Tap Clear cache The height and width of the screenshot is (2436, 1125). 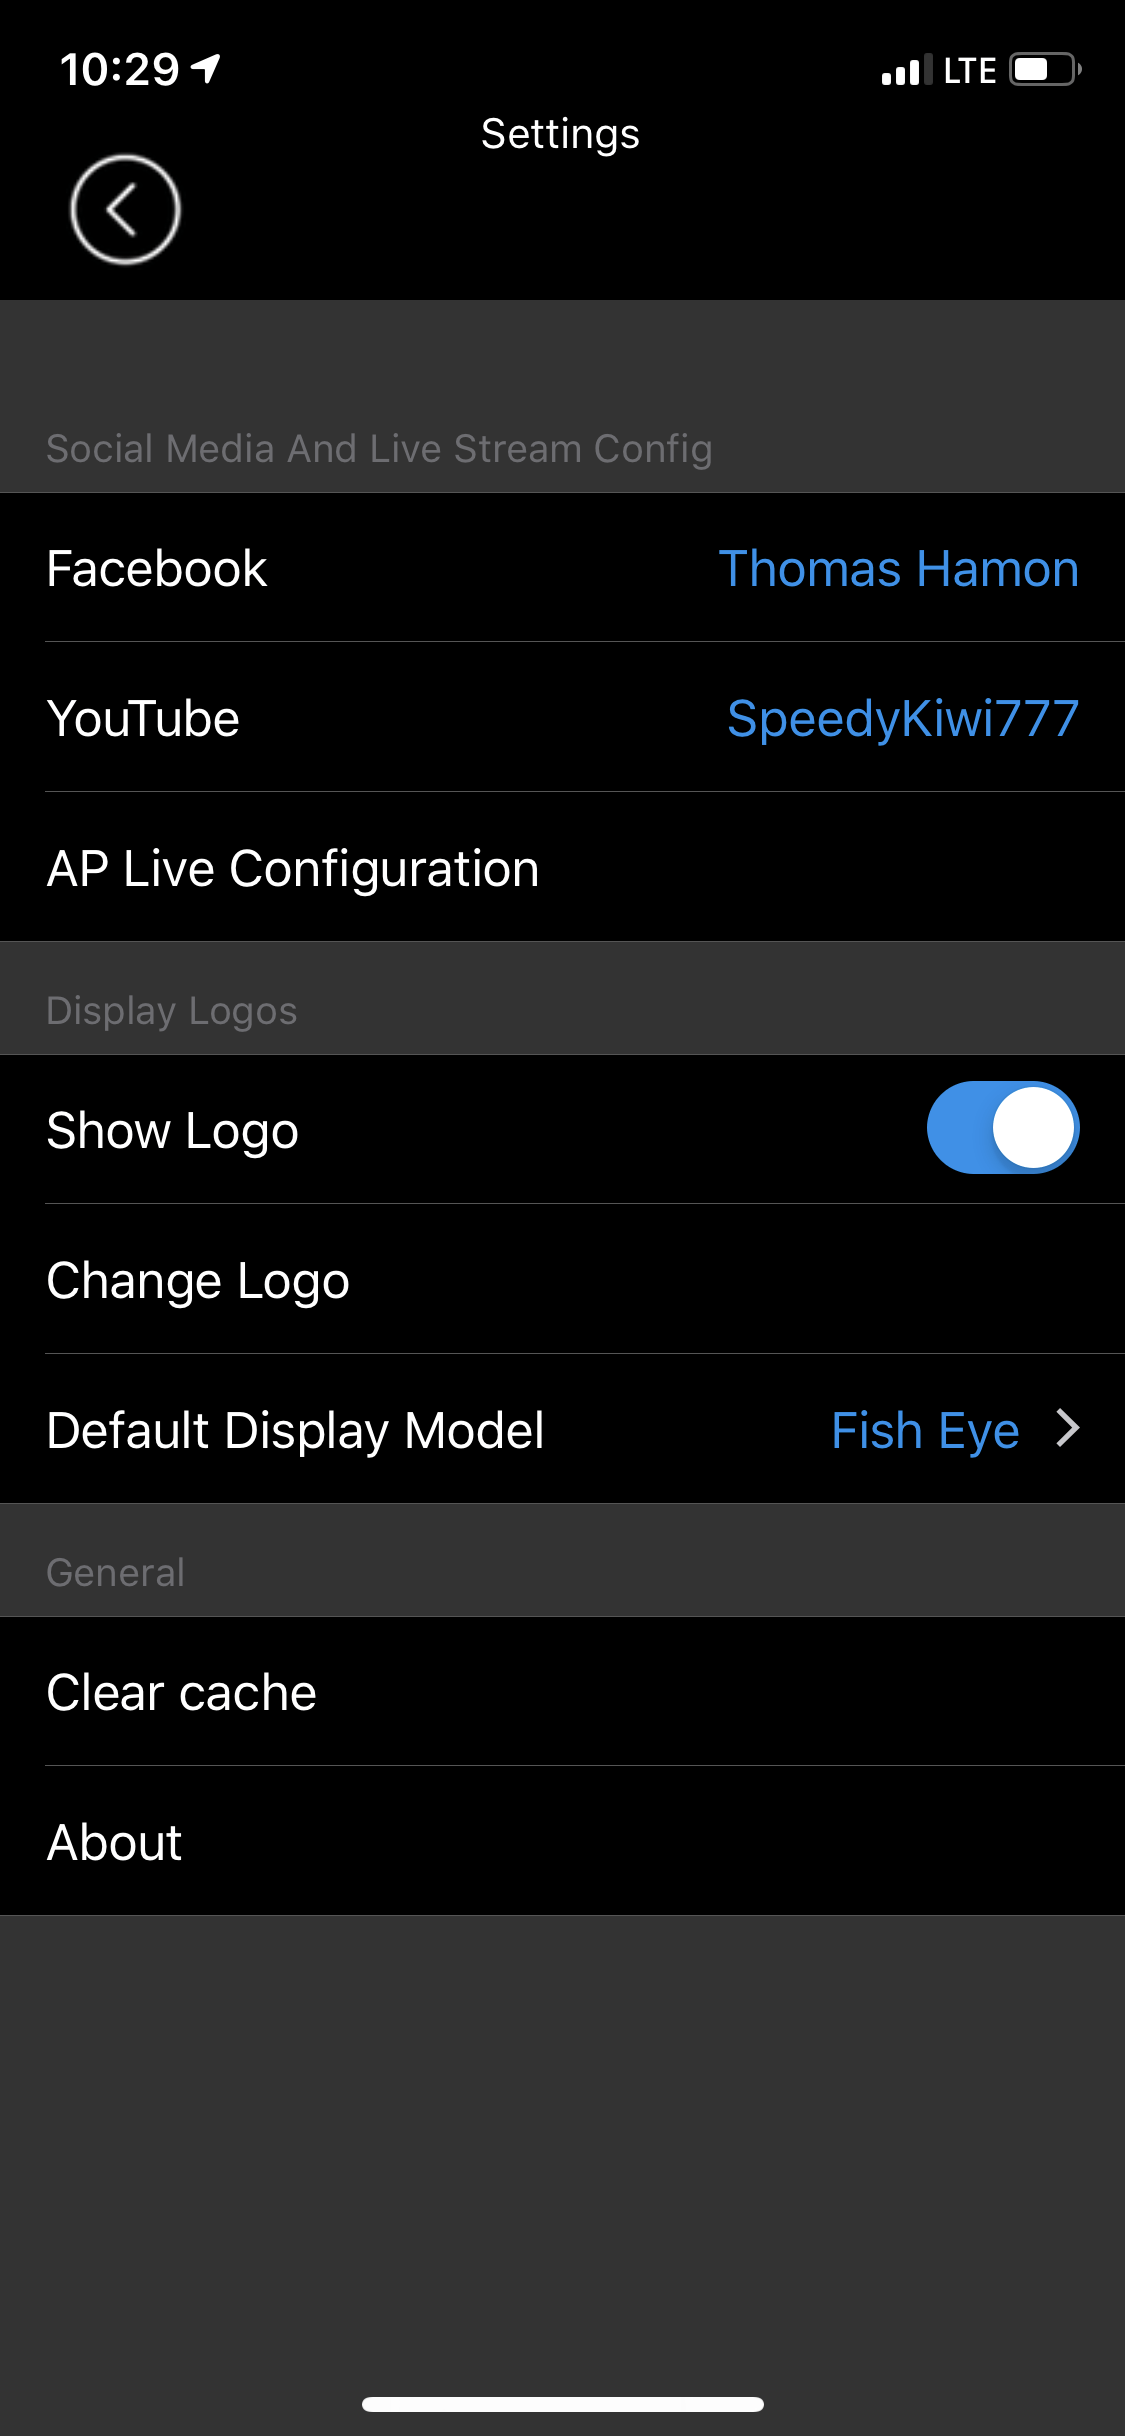pos(181,1693)
